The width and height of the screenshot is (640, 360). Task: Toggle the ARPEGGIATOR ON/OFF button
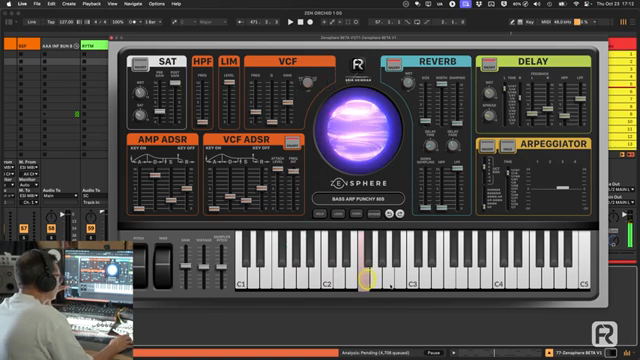pyautogui.click(x=487, y=146)
